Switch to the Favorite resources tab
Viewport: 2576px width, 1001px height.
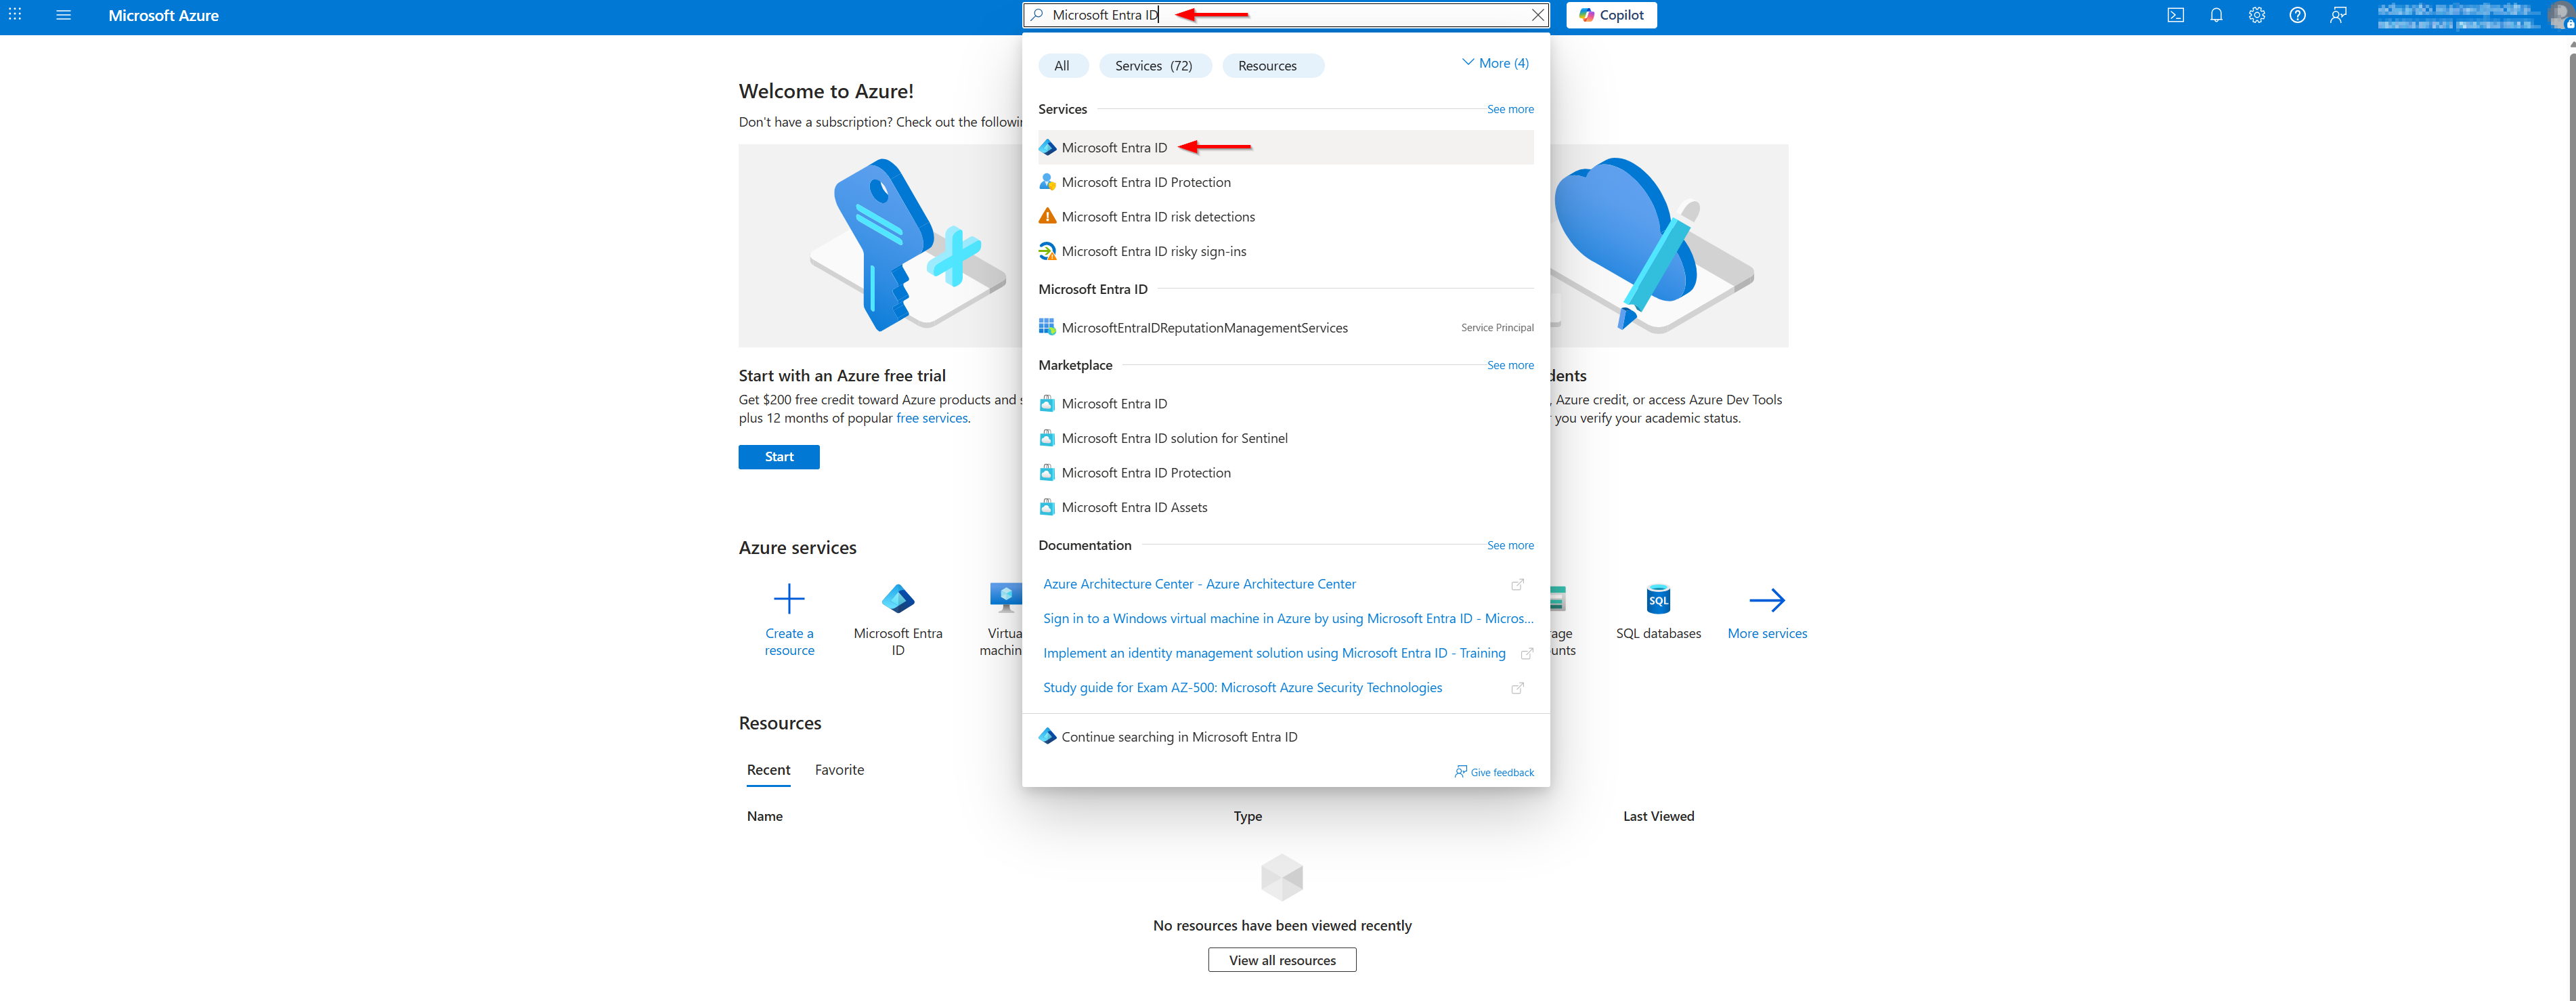click(839, 769)
